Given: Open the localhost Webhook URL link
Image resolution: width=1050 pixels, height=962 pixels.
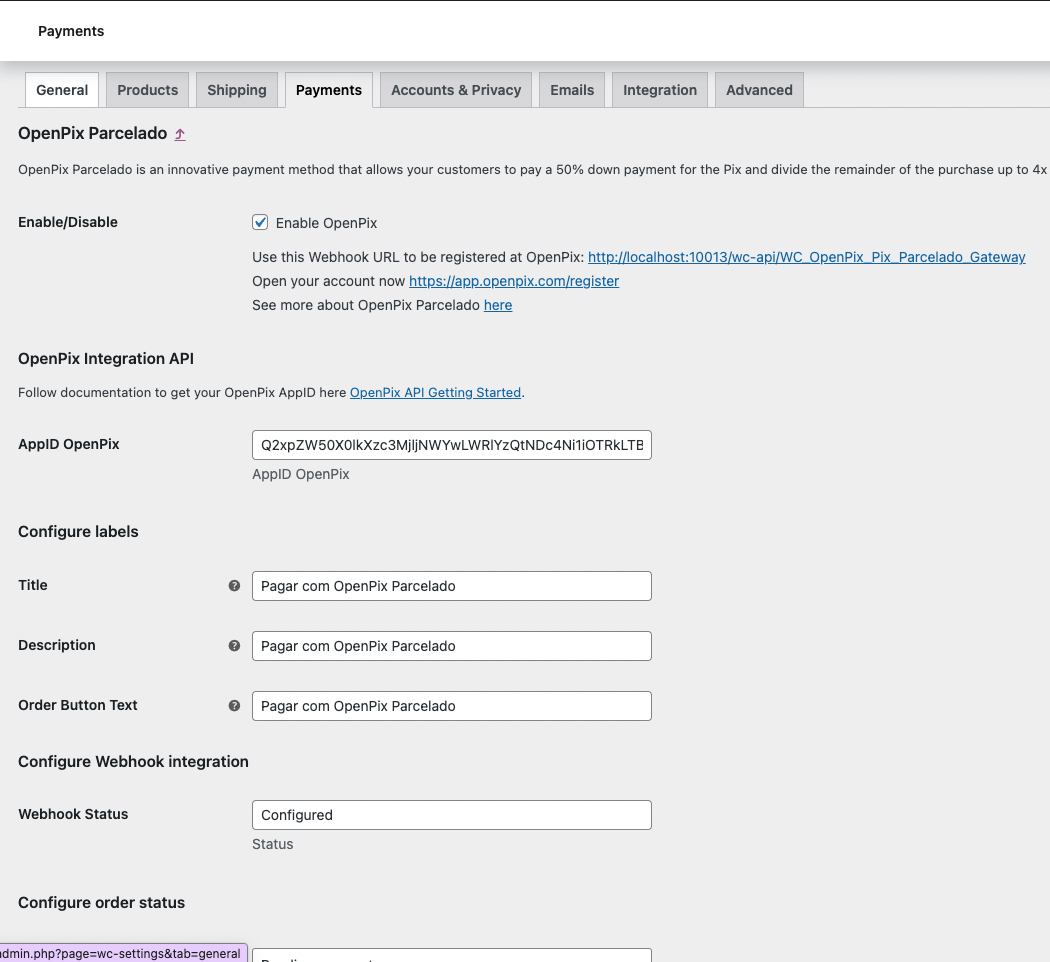Looking at the screenshot, I should coord(806,257).
